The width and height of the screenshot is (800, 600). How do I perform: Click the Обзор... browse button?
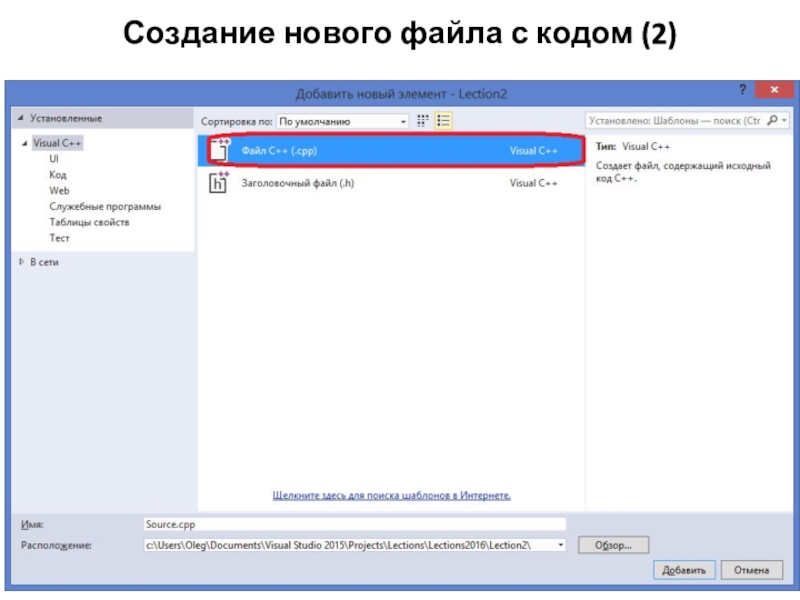tap(613, 545)
